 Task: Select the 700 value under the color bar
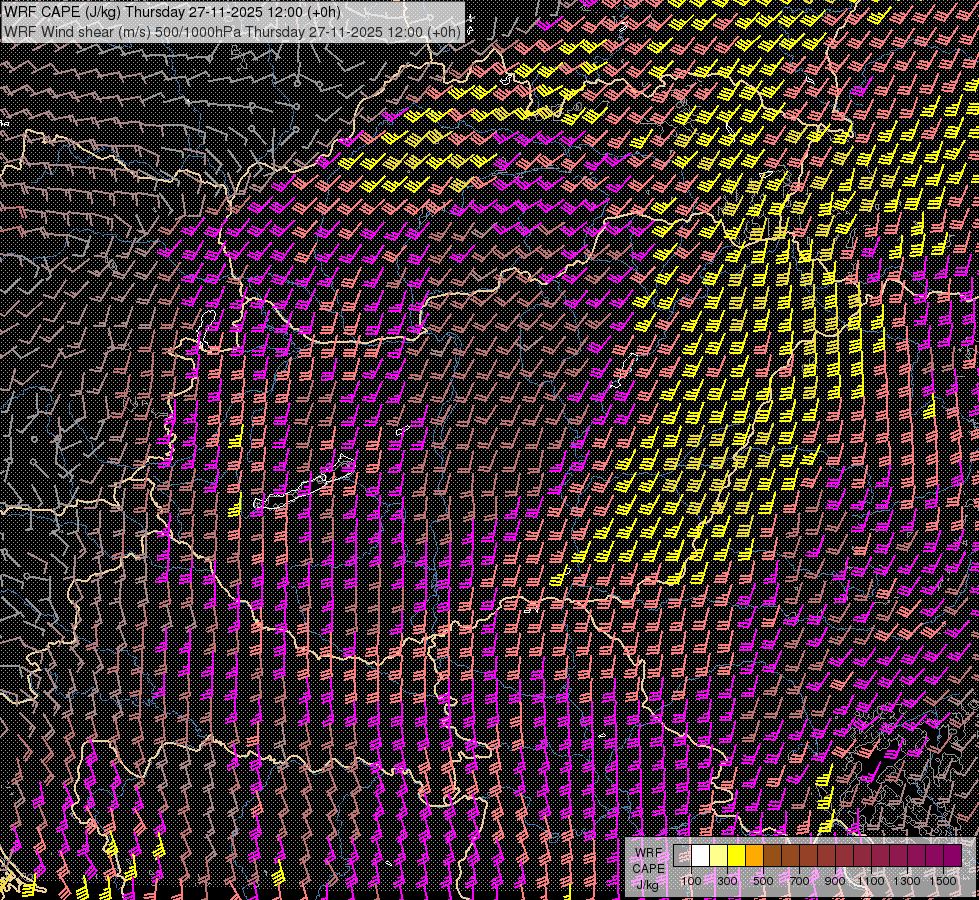pyautogui.click(x=799, y=881)
